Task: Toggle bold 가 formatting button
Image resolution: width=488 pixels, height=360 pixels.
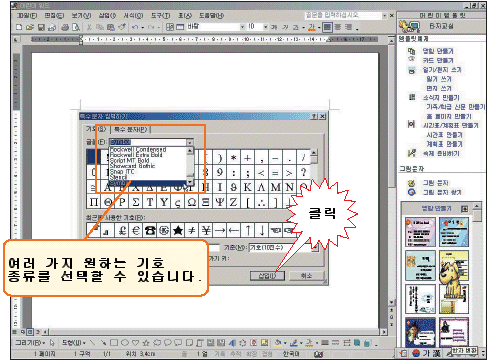Action: point(274,27)
